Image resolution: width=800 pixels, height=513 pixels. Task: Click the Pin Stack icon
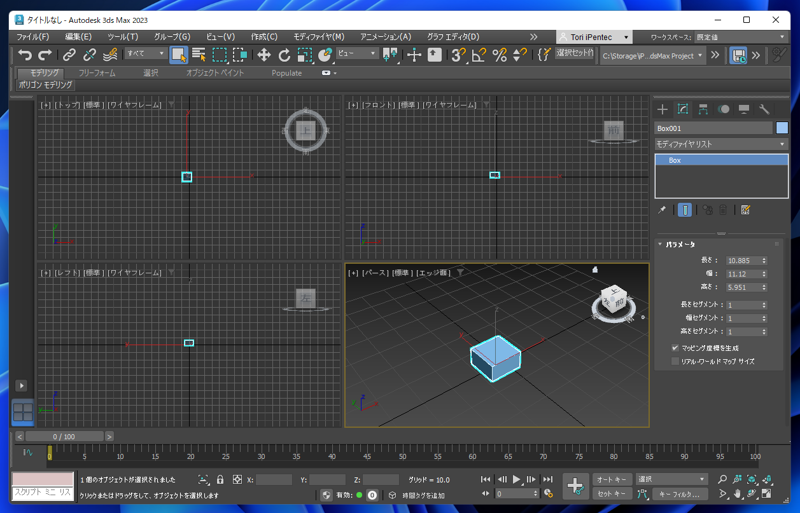662,210
